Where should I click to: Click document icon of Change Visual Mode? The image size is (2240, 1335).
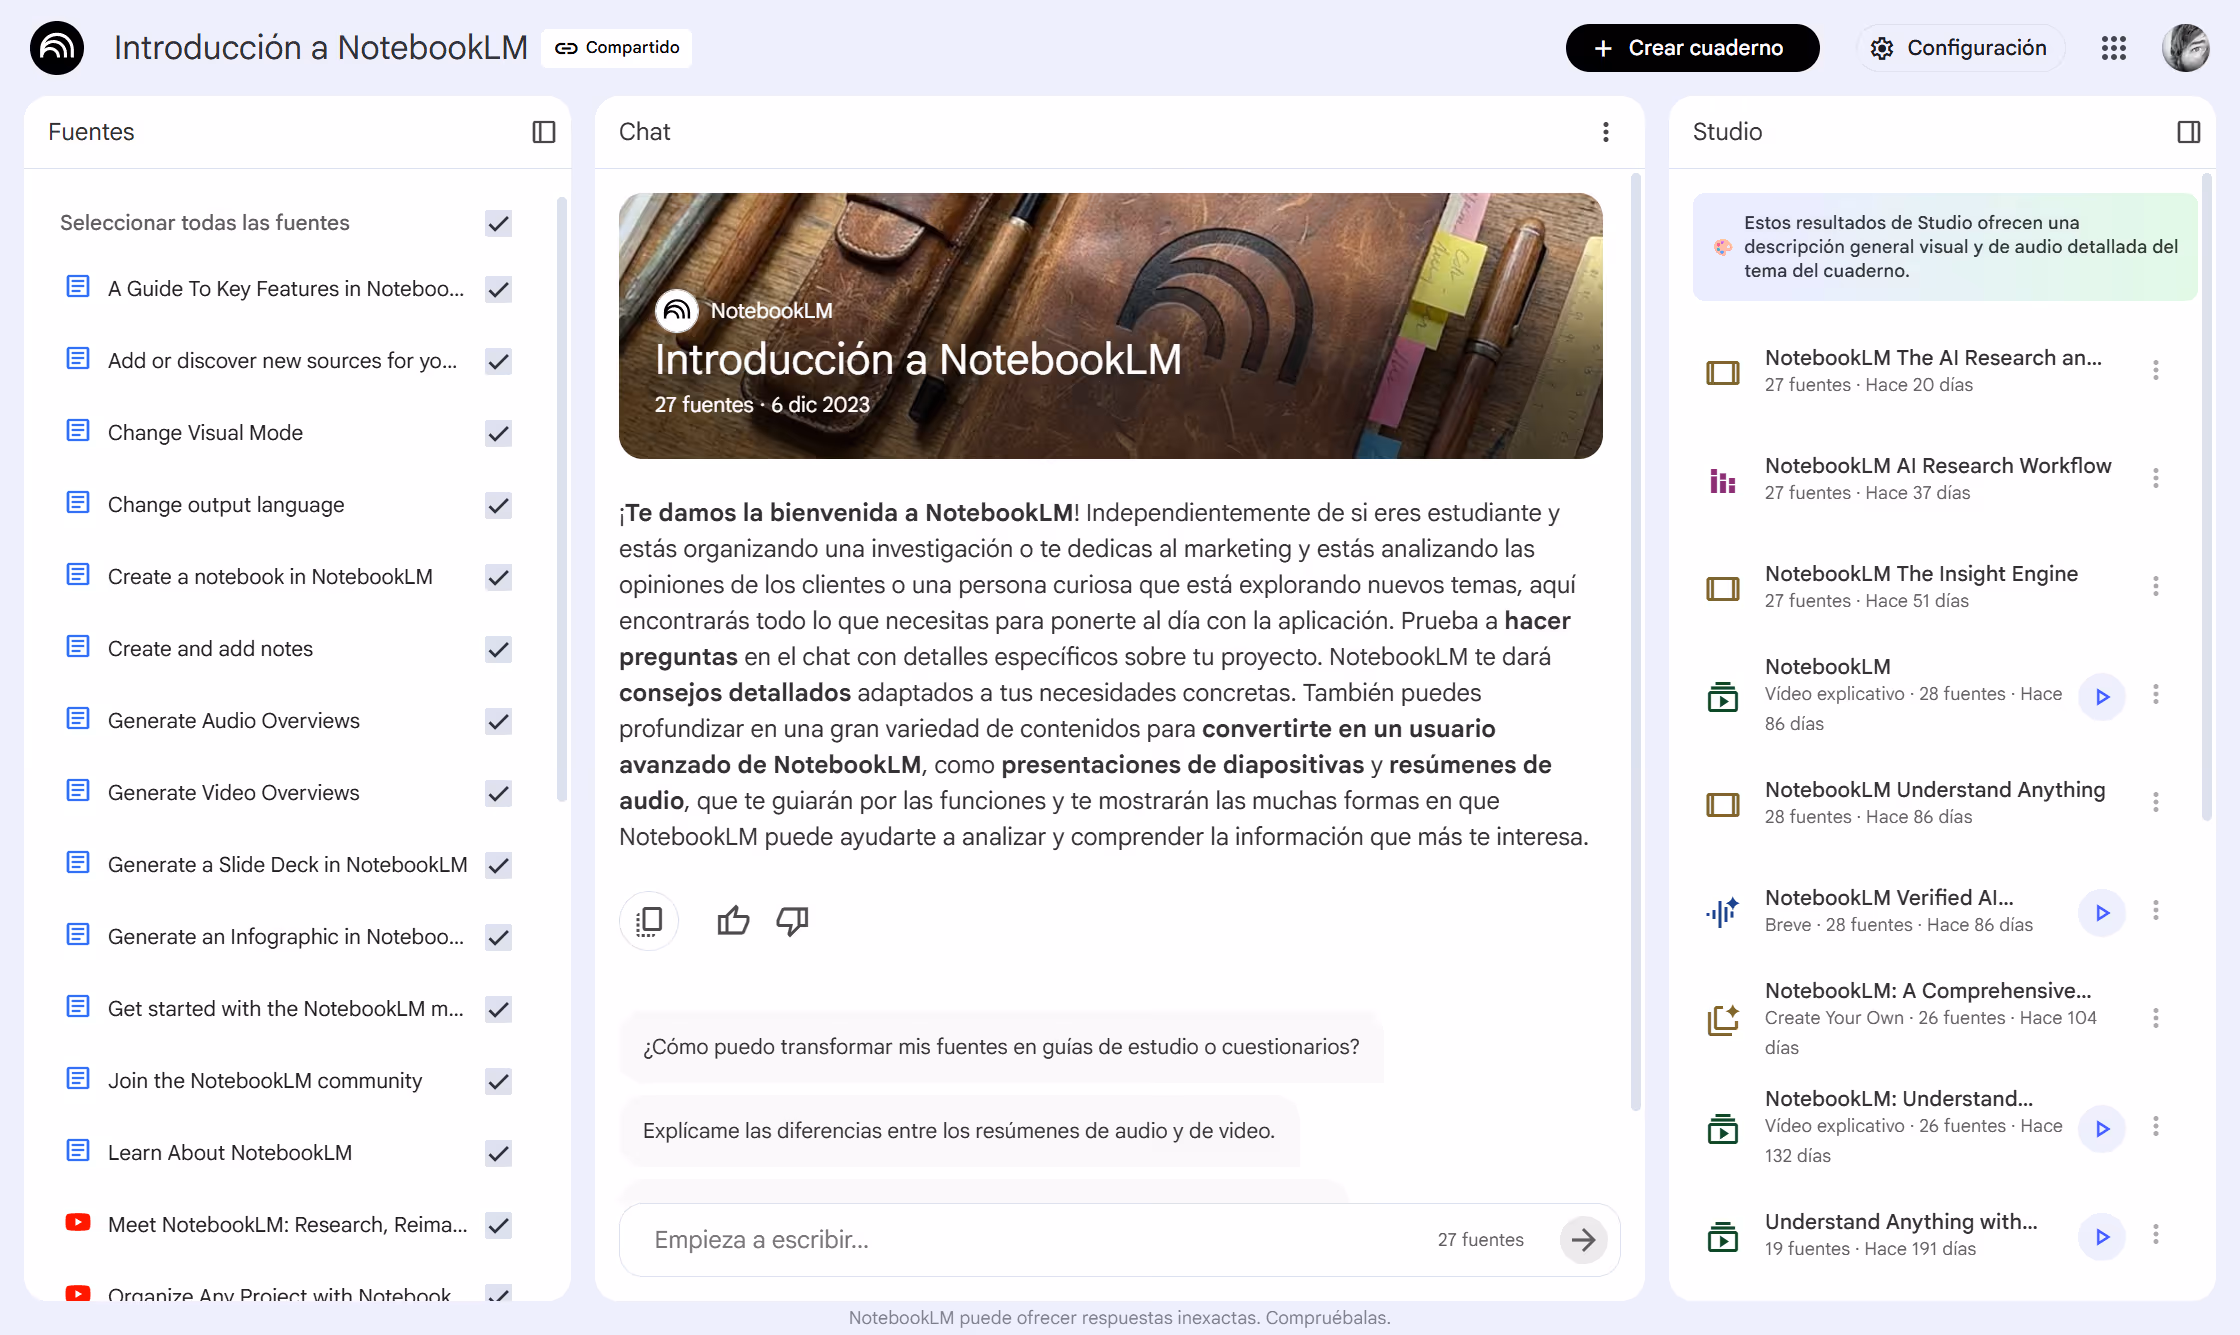click(x=78, y=430)
